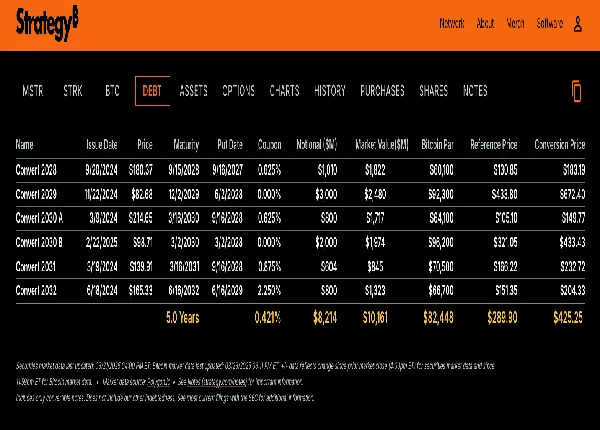Select the Convert 2028 row name
The width and height of the screenshot is (600, 430).
(36, 170)
